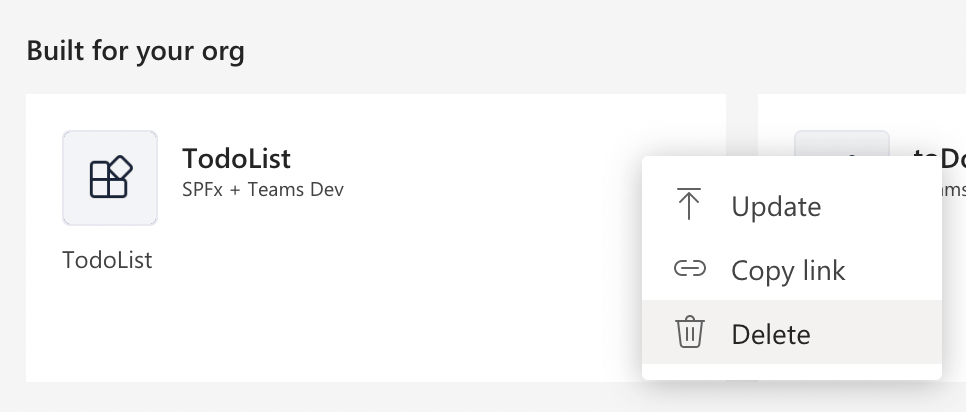
Task: Open the bold TodoList app title
Action: coord(236,158)
